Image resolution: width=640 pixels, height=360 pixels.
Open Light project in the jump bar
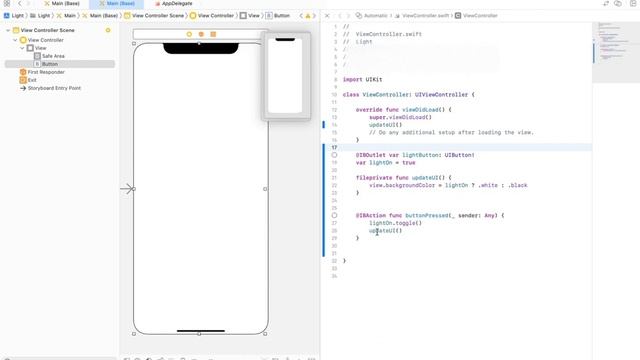pyautogui.click(x=14, y=16)
